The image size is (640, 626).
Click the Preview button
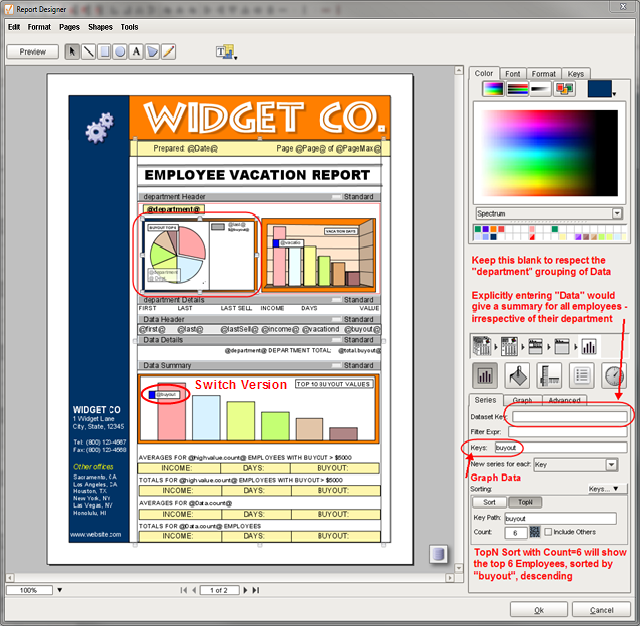33,52
